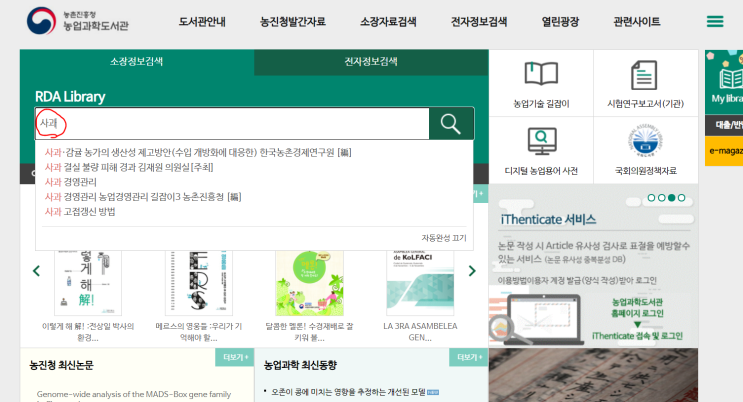743x402 pixels.
Task: Select suggestion 사과 고접갱신 방법
Action: 80,211
